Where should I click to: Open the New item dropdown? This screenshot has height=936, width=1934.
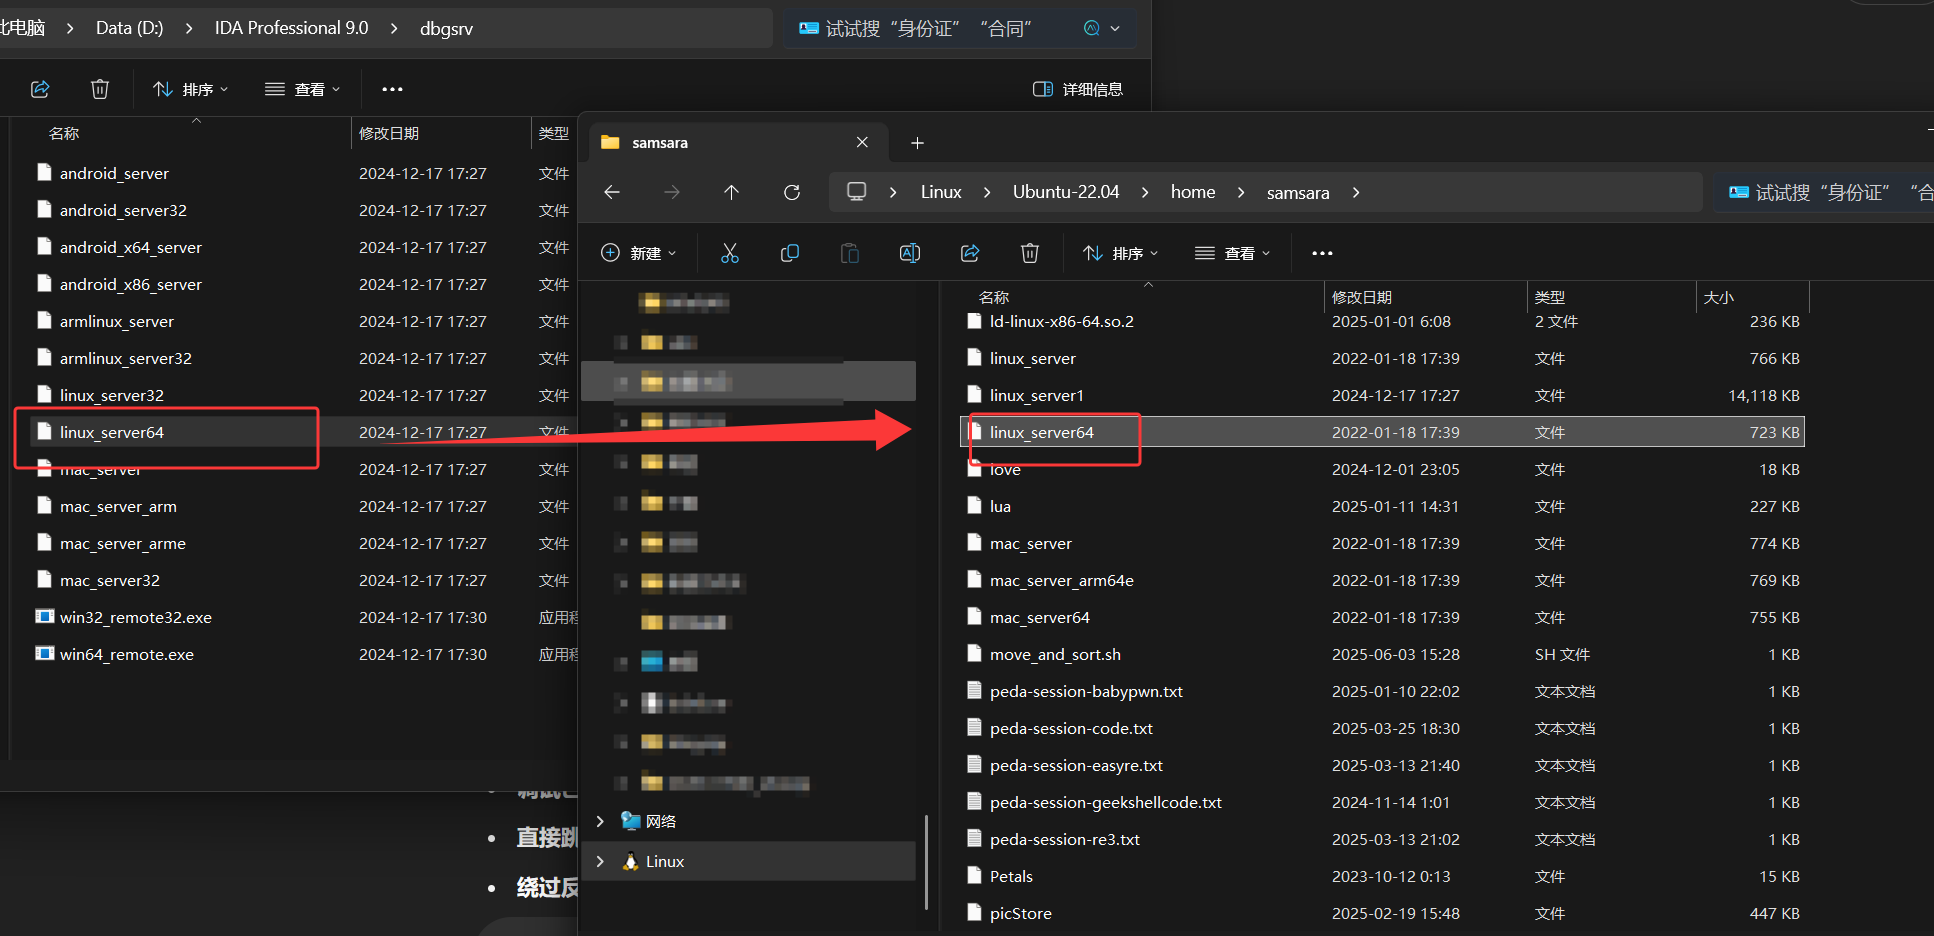point(639,253)
